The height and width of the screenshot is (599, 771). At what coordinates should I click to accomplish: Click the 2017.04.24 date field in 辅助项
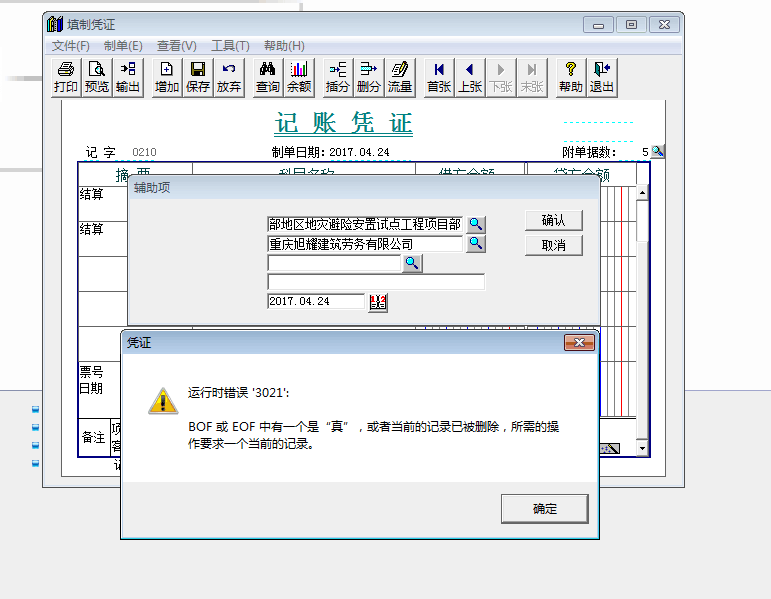click(x=316, y=301)
